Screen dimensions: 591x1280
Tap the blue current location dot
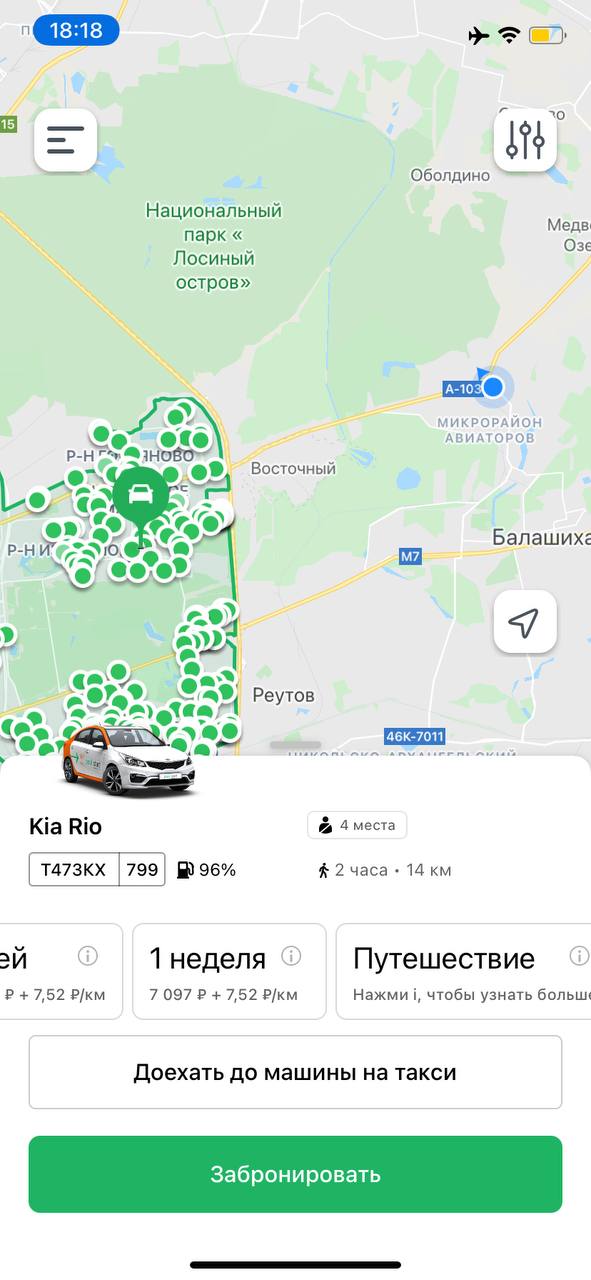pos(491,387)
